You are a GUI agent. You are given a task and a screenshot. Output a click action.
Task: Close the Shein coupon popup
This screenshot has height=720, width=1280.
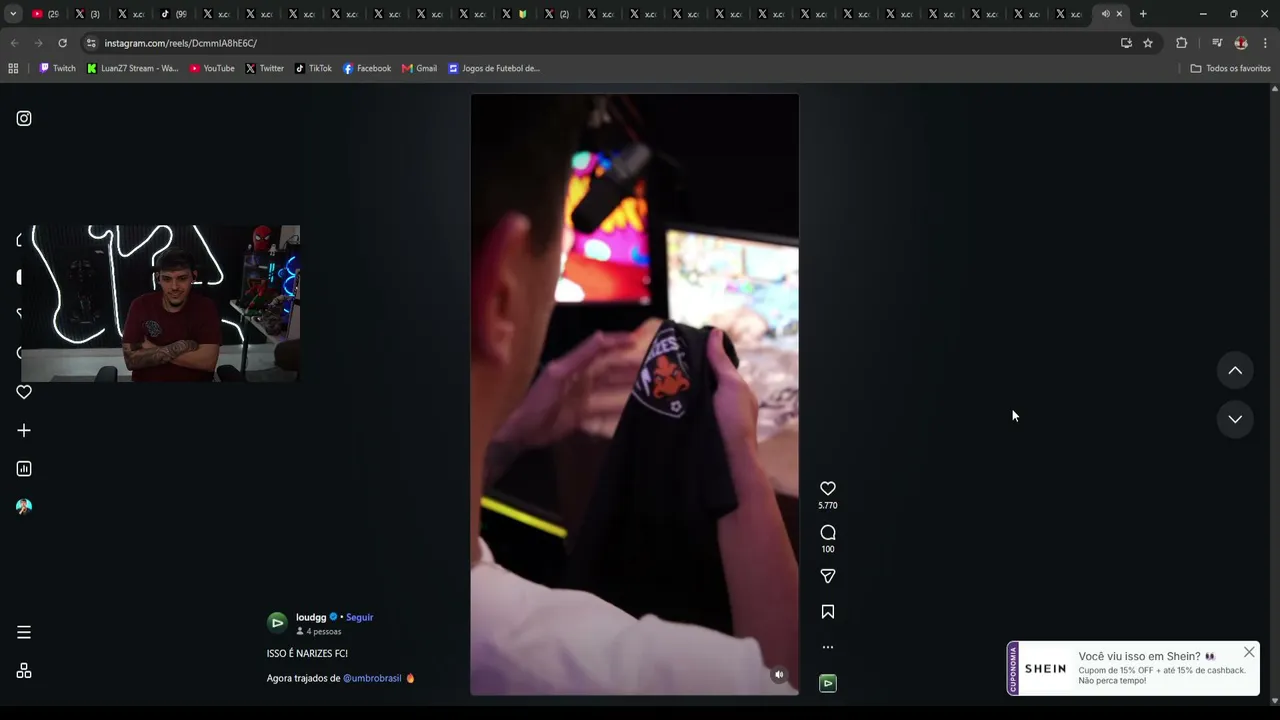tap(1249, 652)
